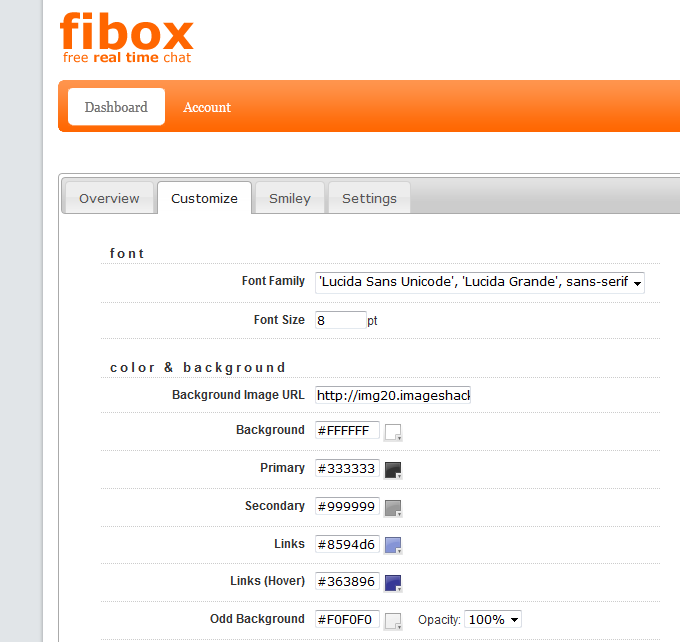Open the Dashboard tab
680x642 pixels.
pos(116,107)
